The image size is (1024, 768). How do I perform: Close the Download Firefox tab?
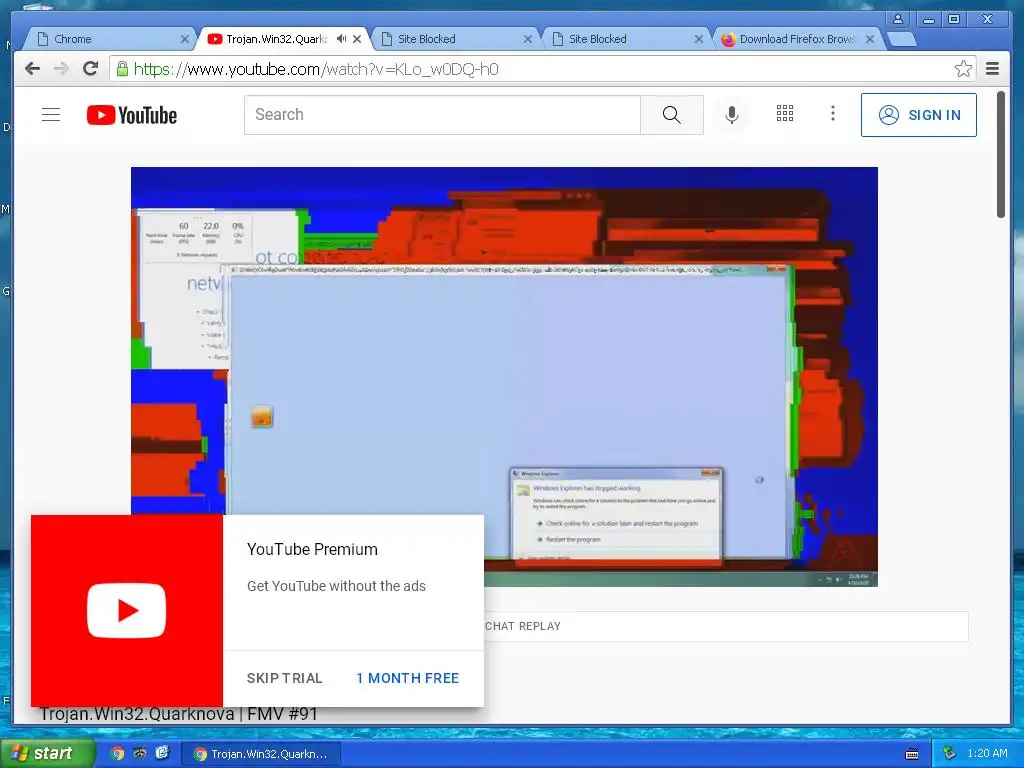870,39
